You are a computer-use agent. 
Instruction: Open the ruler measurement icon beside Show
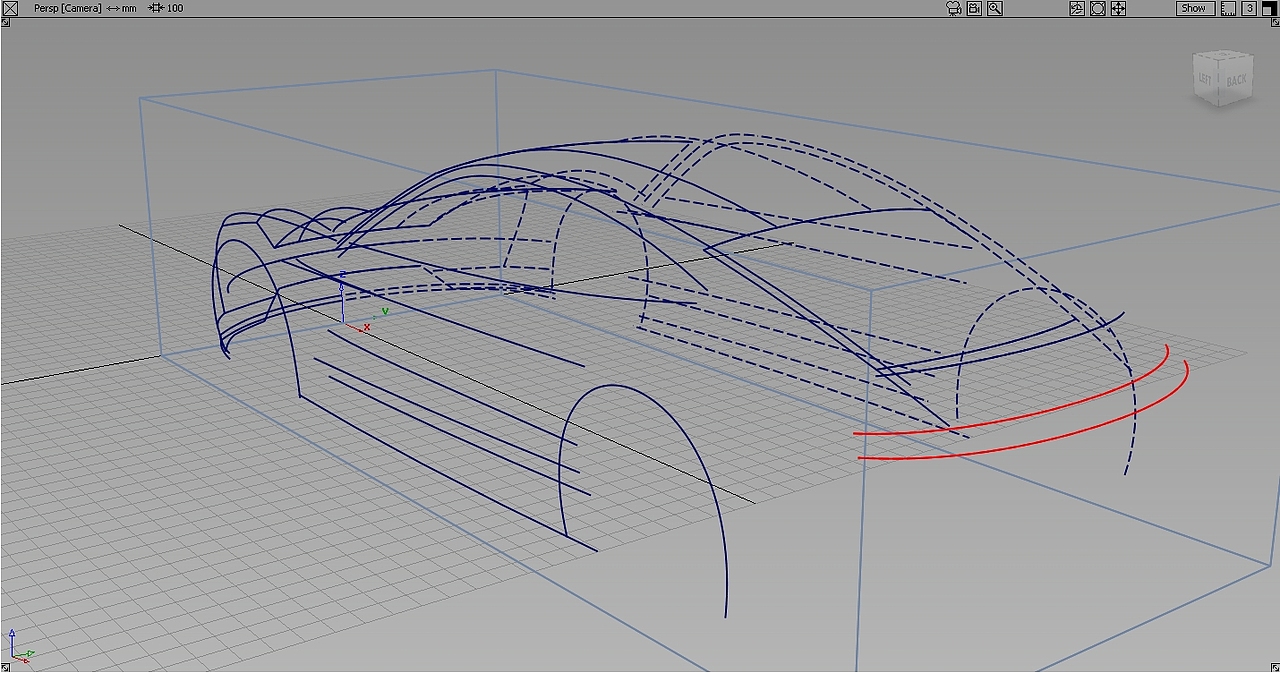(1227, 8)
